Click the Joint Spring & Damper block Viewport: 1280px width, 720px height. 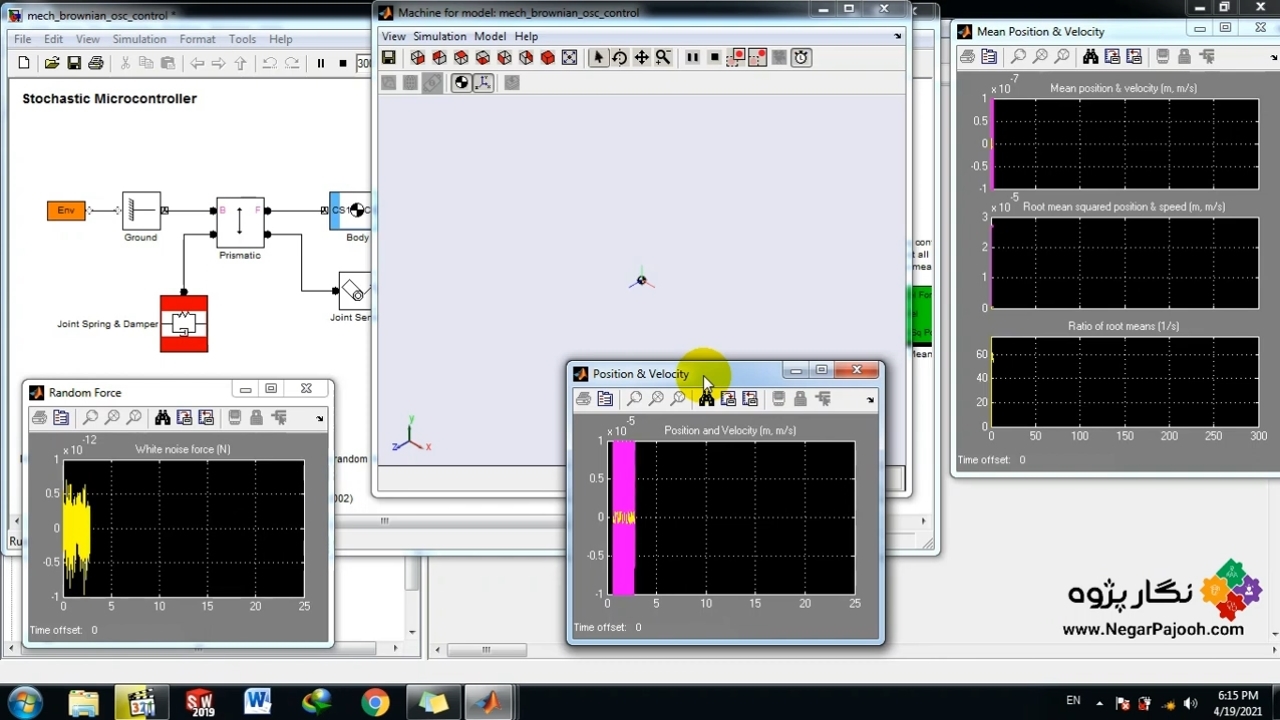tap(184, 324)
